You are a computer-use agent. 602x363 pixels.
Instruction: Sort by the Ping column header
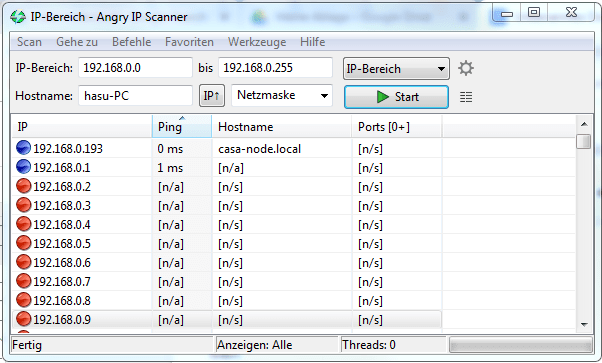(182, 127)
